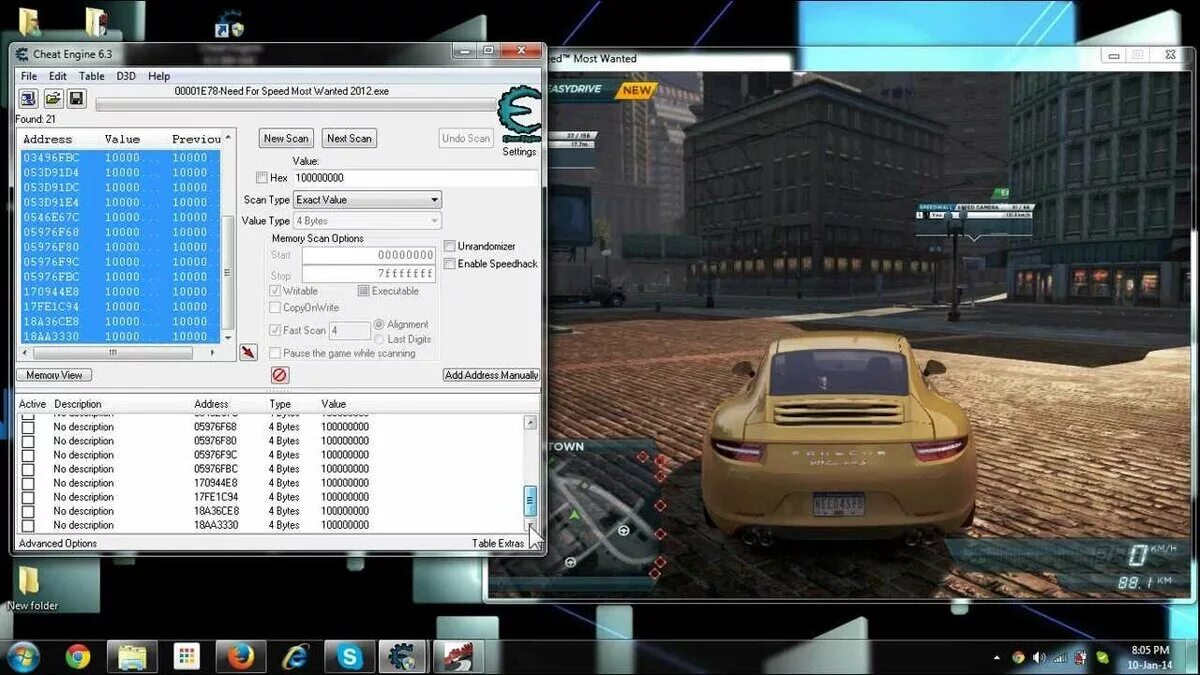This screenshot has width=1200, height=675.
Task: Activate checkbox for address 18AA3330 row
Action: [28, 525]
